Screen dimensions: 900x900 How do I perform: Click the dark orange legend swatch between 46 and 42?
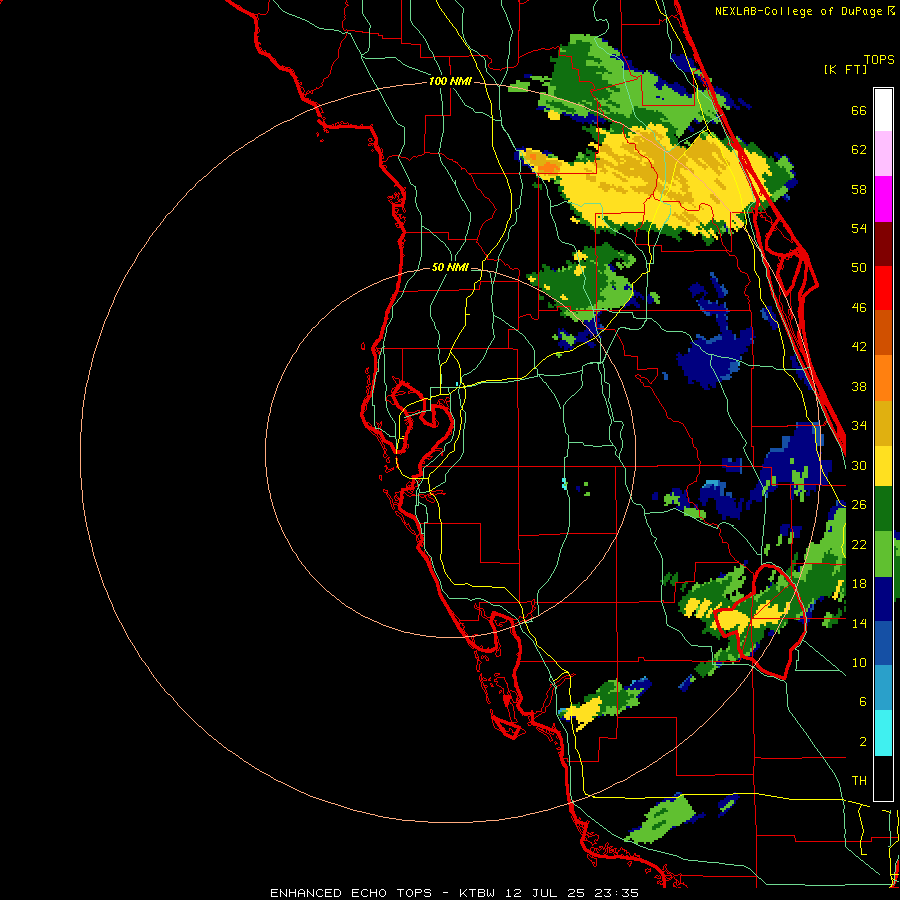[x=883, y=332]
